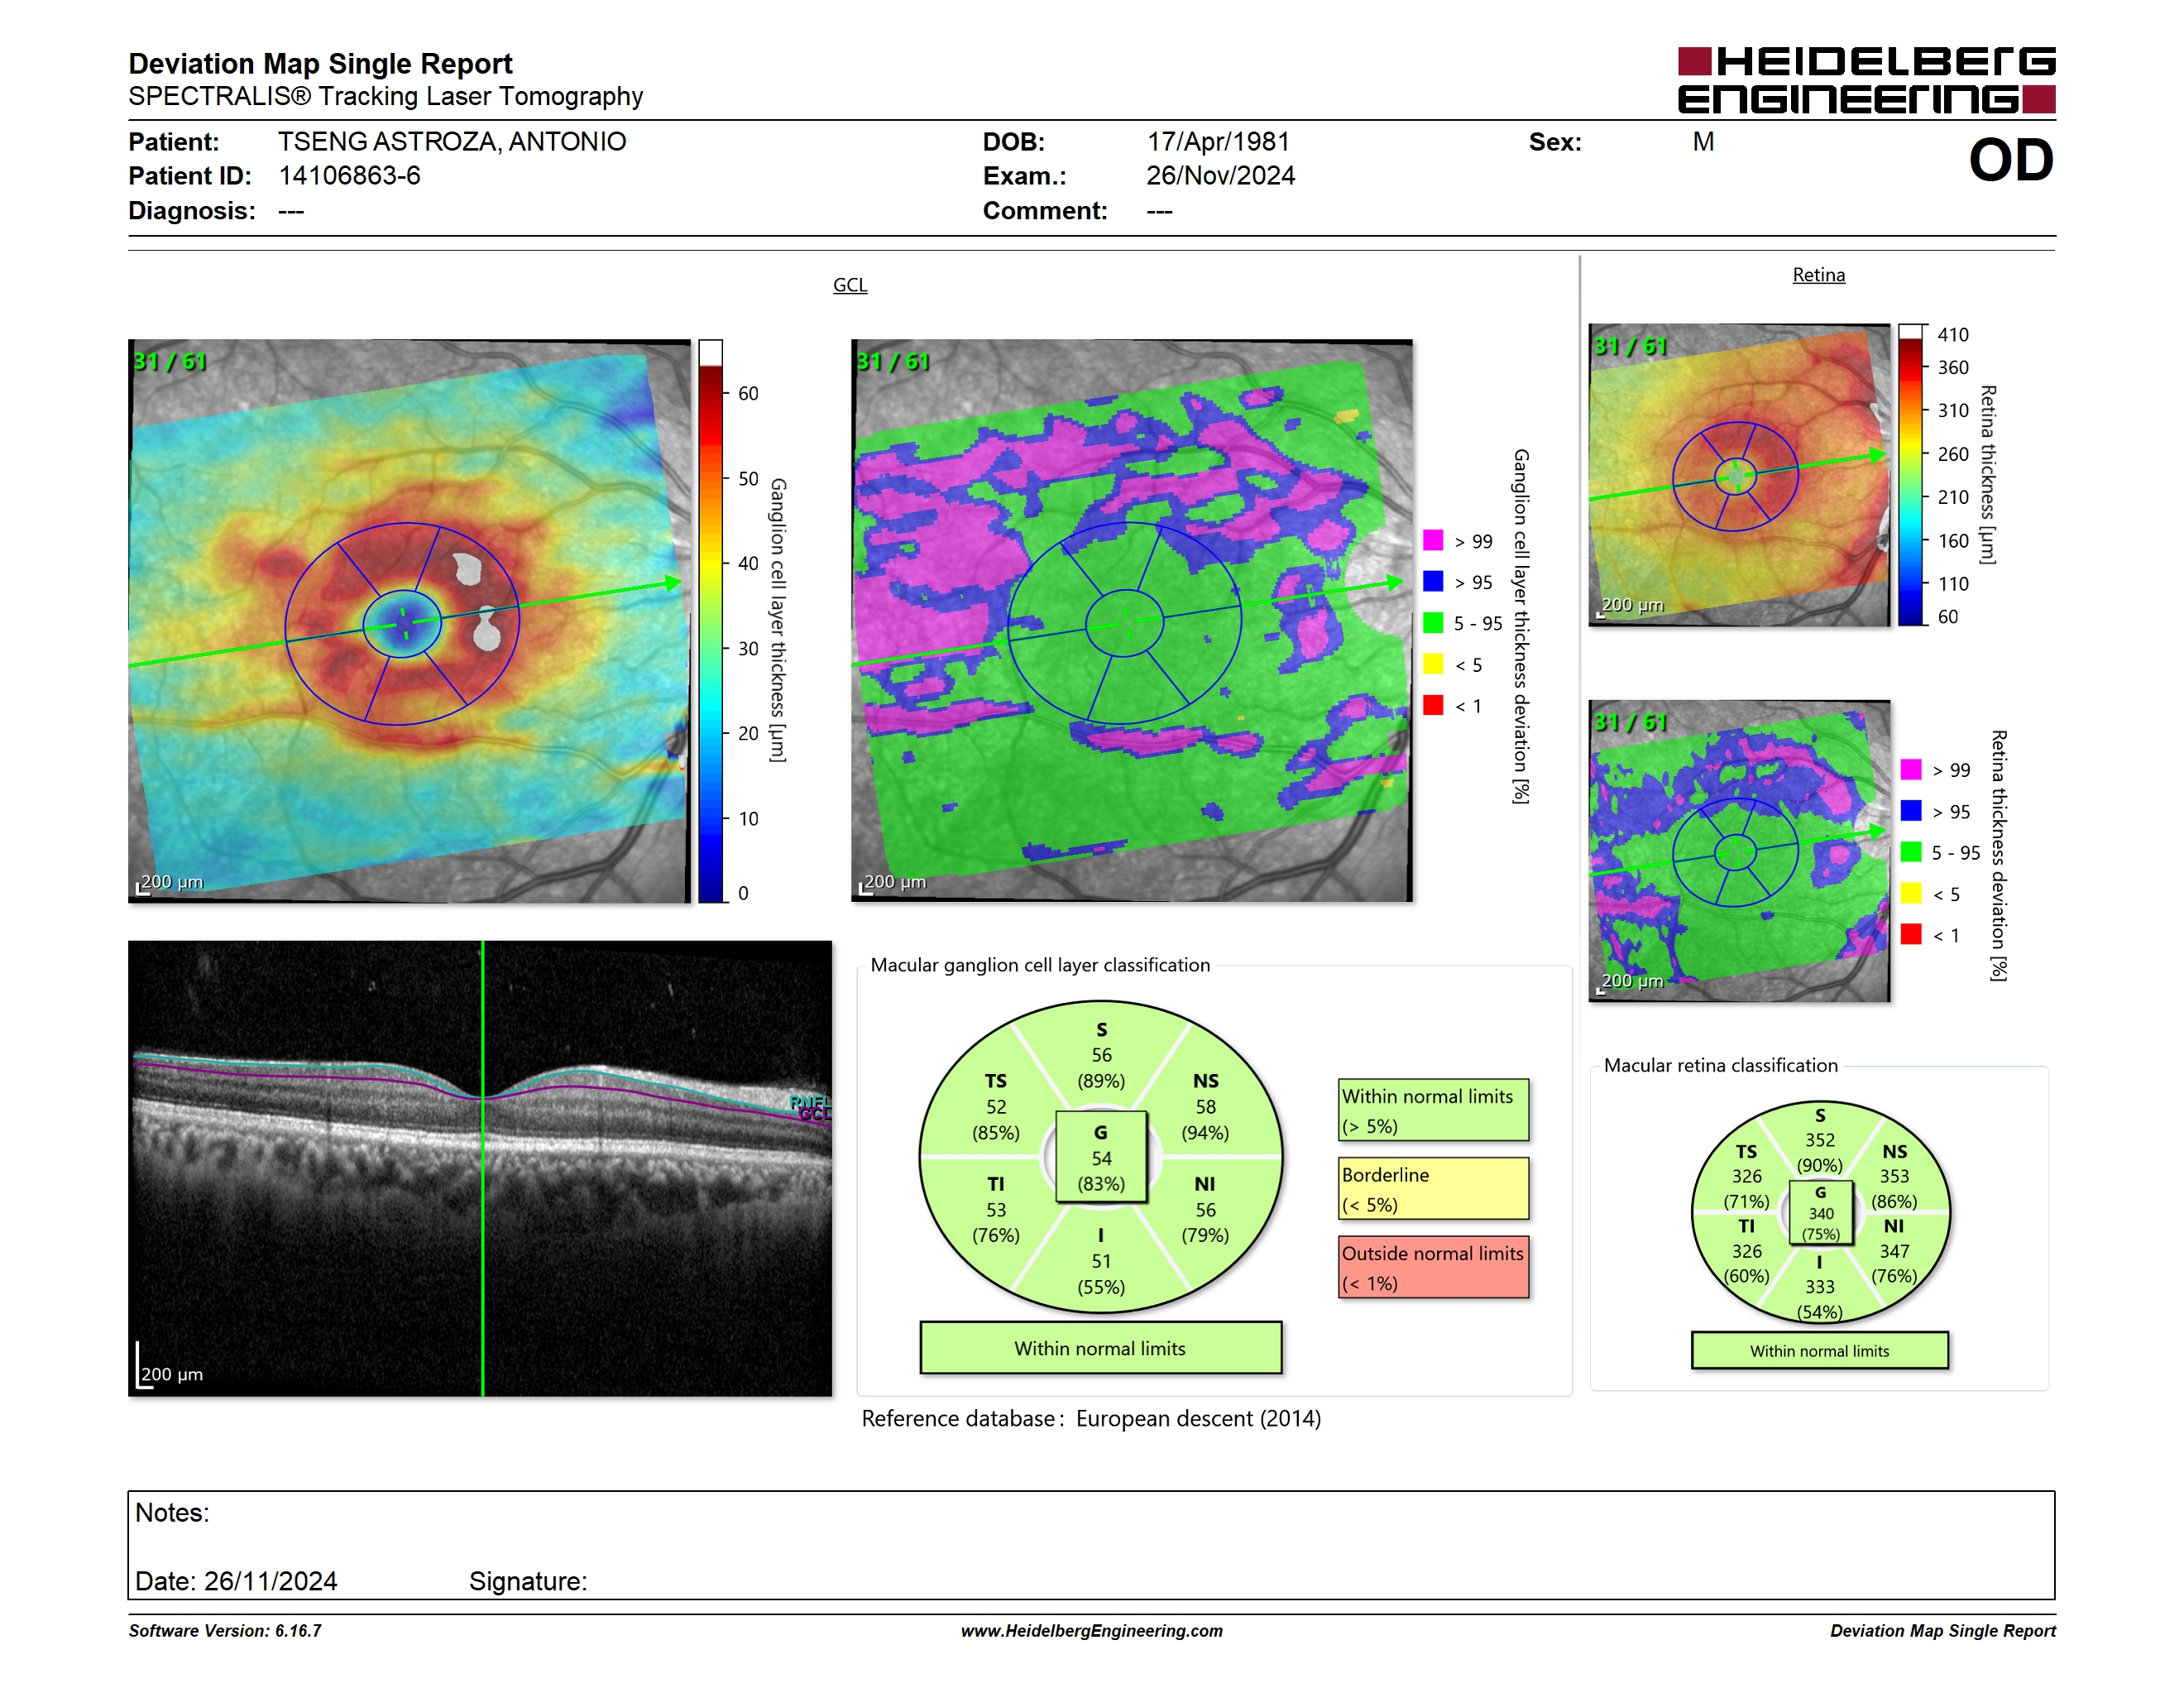Select GCL global G 54 (83%) center box
The height and width of the screenshot is (1688, 2184).
coord(1101,1158)
